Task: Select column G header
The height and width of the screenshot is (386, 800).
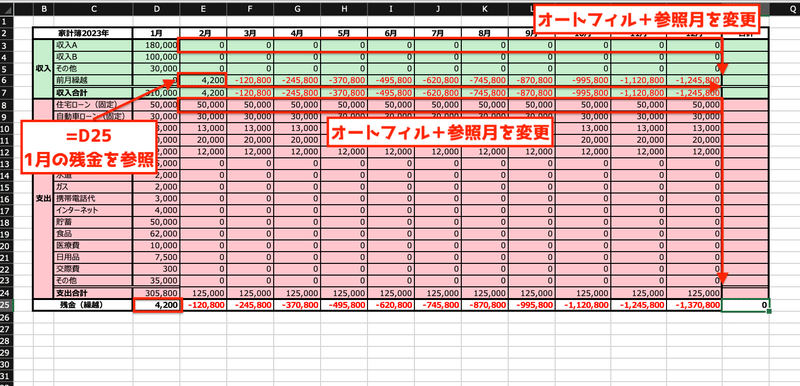Action: pyautogui.click(x=297, y=8)
